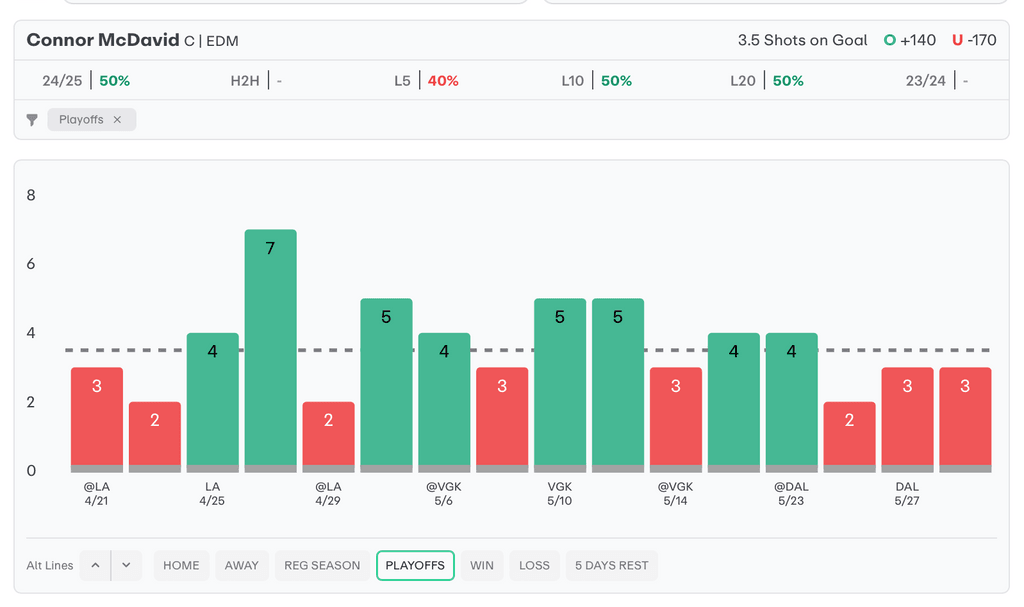Select the 24/25 season 50% stat

(x=86, y=80)
